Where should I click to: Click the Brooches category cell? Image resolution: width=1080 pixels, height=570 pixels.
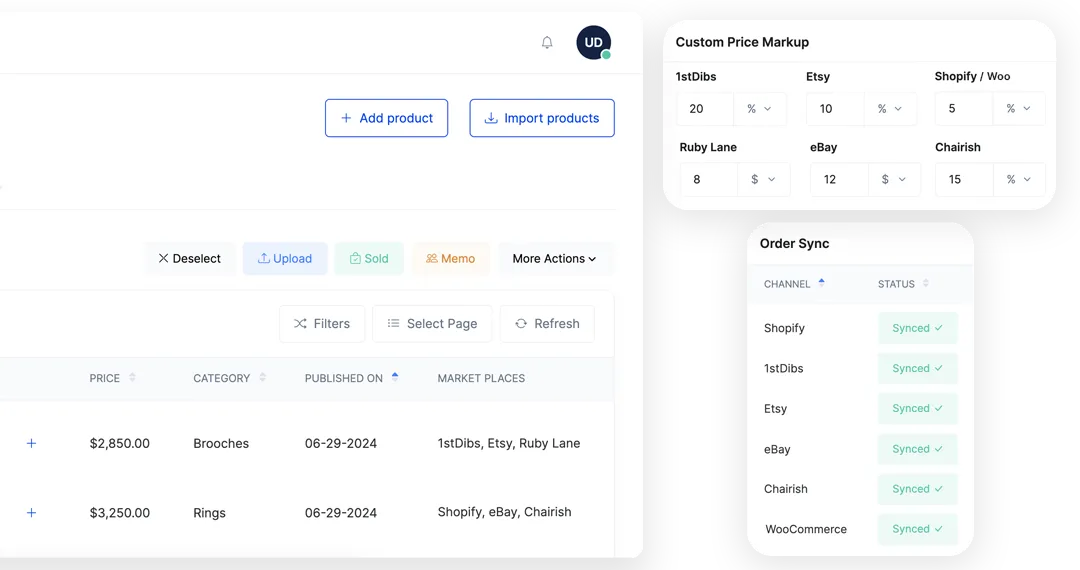pos(221,443)
